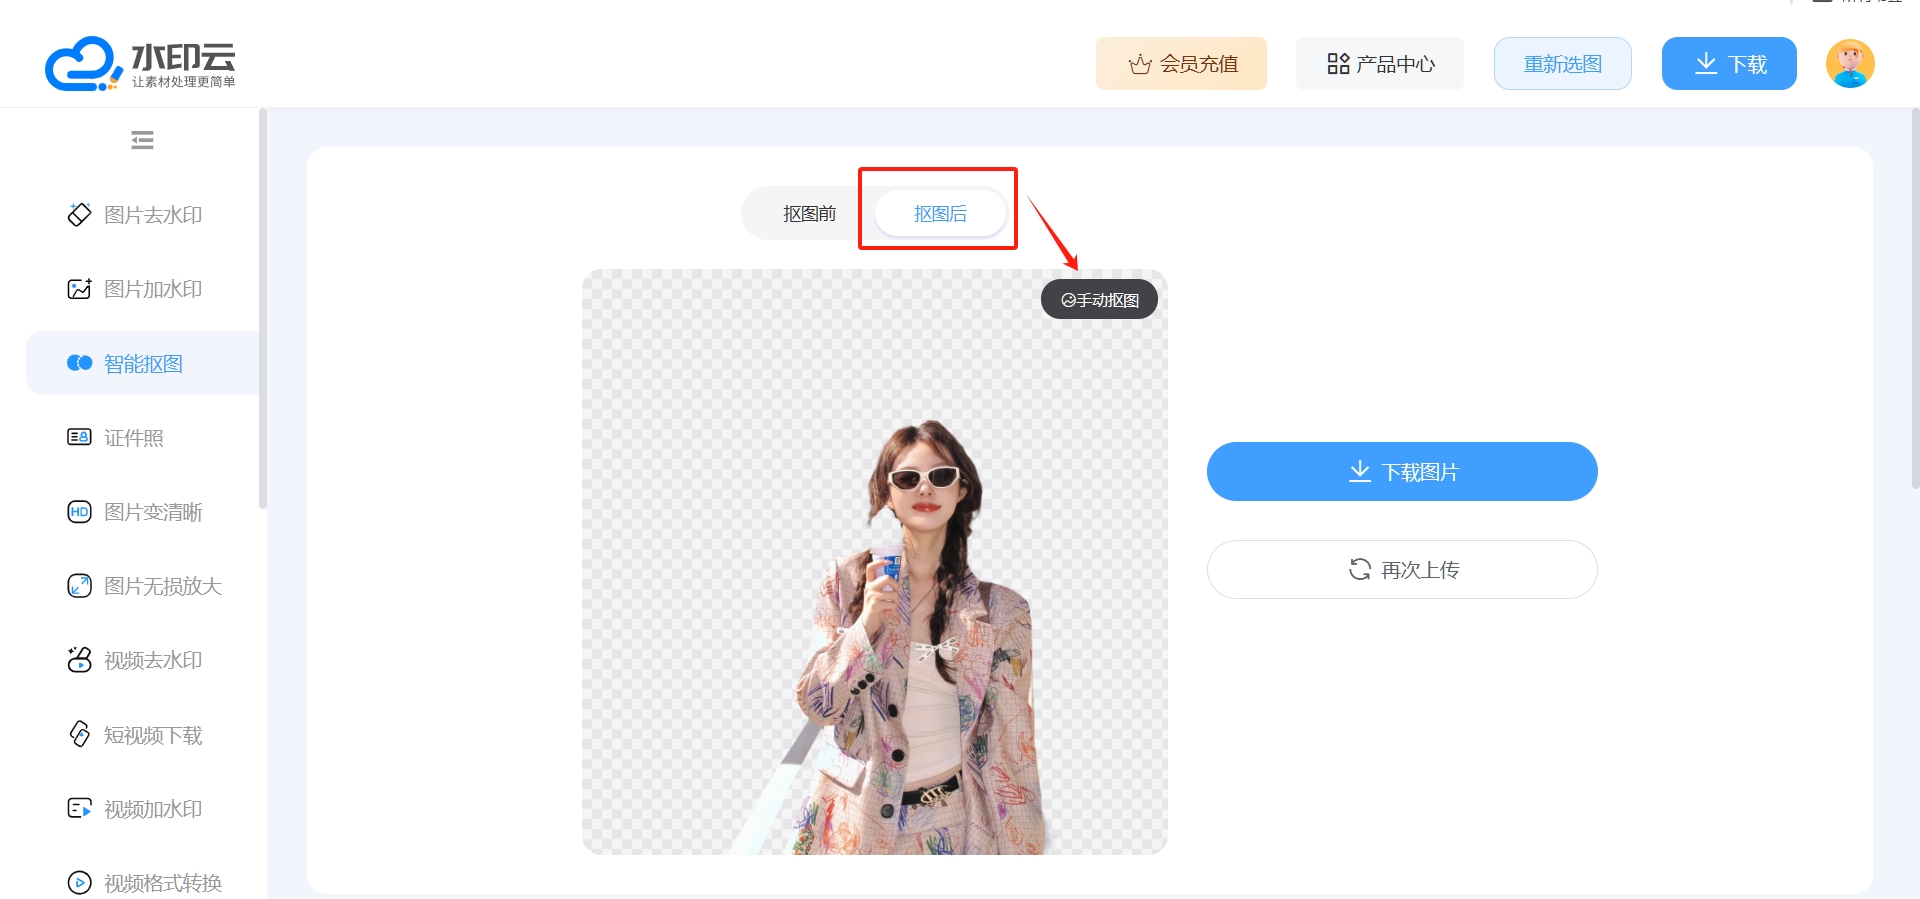Viewport: 1920px width, 899px height.
Task: Click the 图片无损放大 enlarge icon
Action: [79, 586]
